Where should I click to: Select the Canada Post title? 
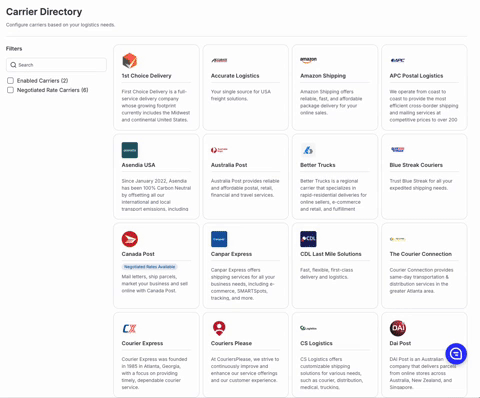[138, 254]
